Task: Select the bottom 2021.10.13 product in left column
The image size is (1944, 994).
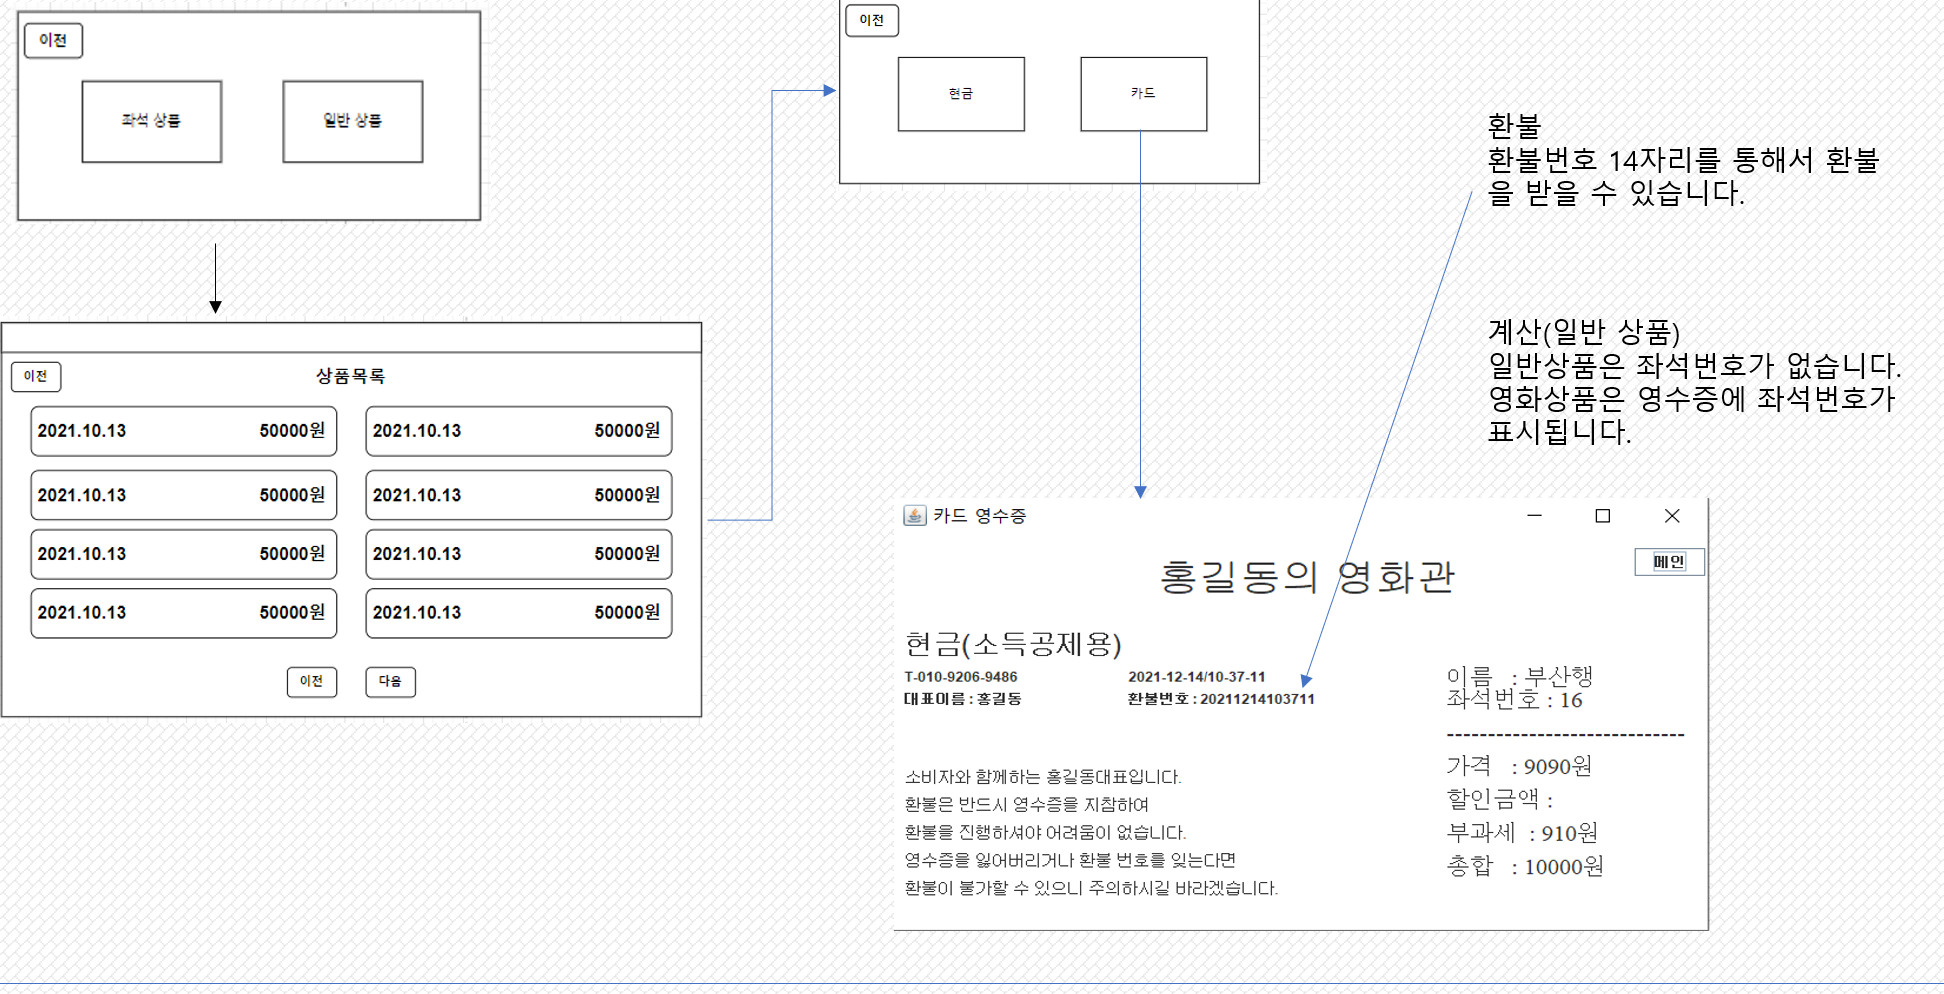Action: coord(183,613)
